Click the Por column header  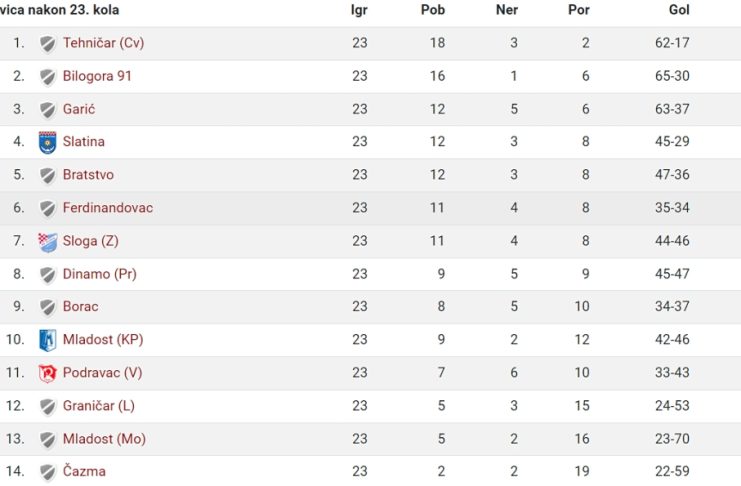(x=579, y=10)
